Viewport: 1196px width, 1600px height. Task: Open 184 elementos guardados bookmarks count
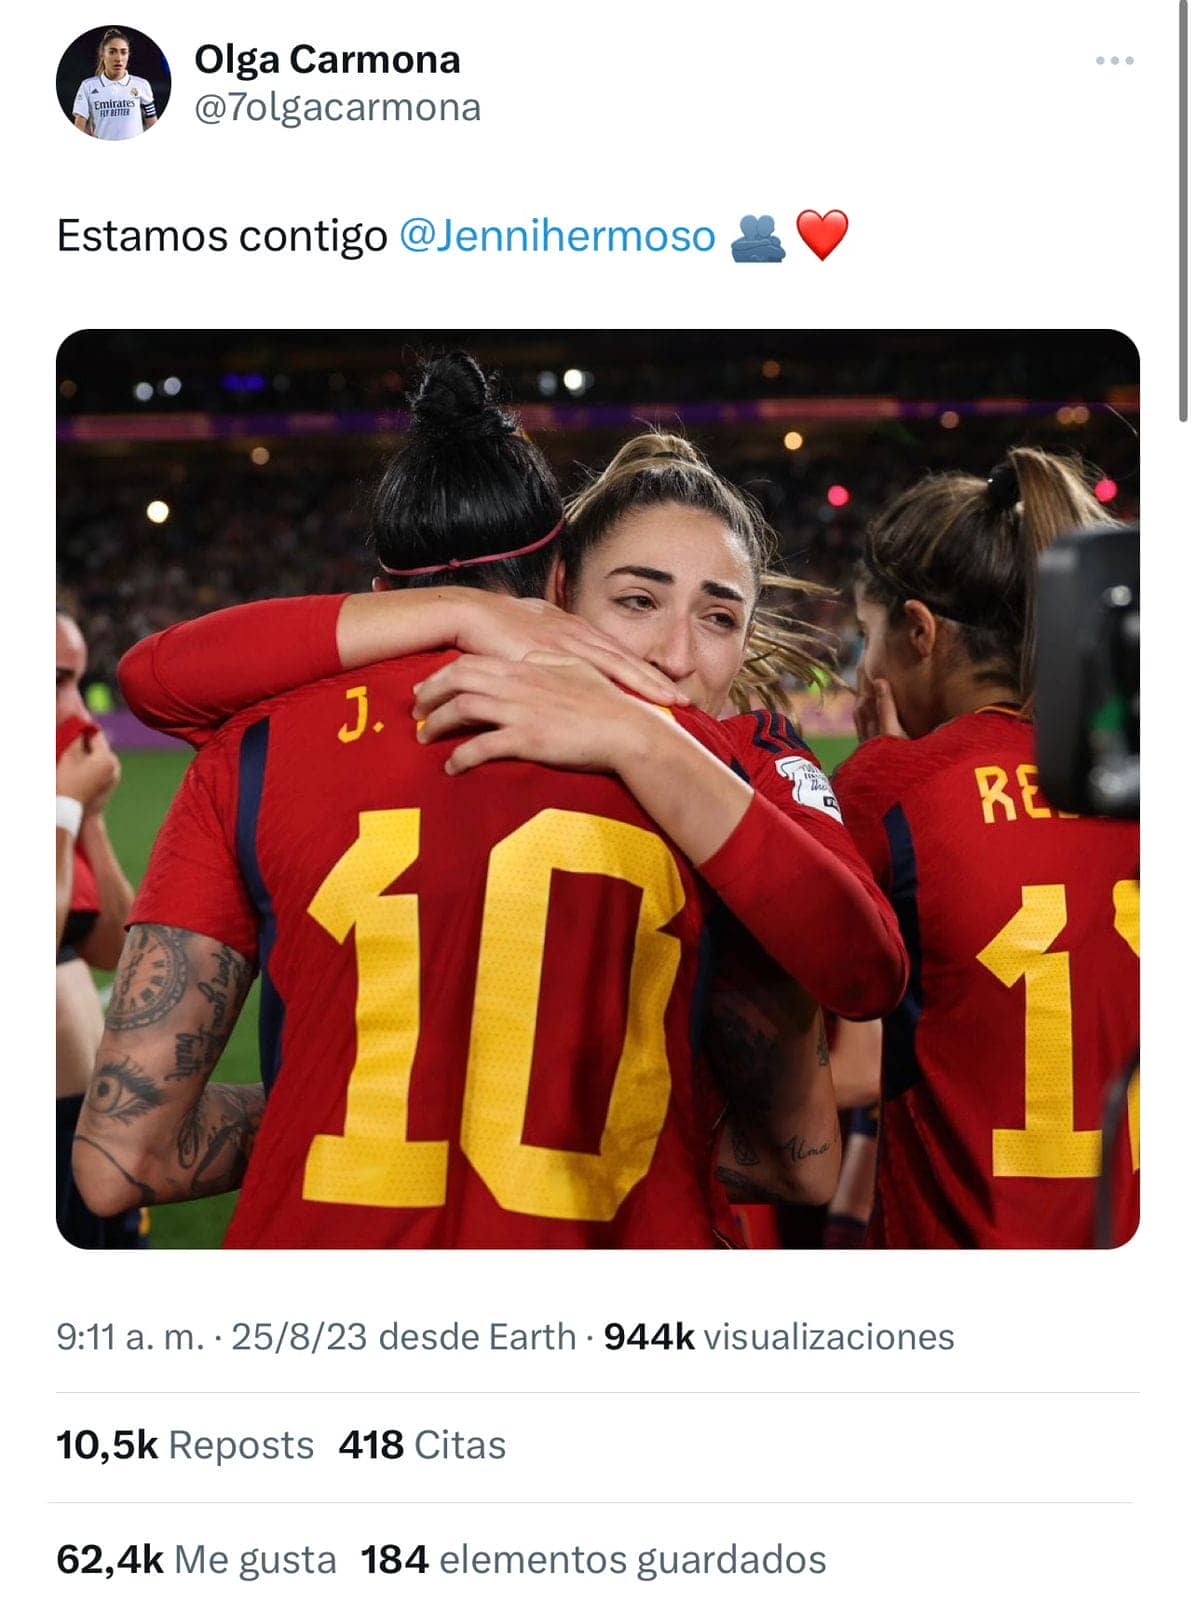[x=593, y=1559]
